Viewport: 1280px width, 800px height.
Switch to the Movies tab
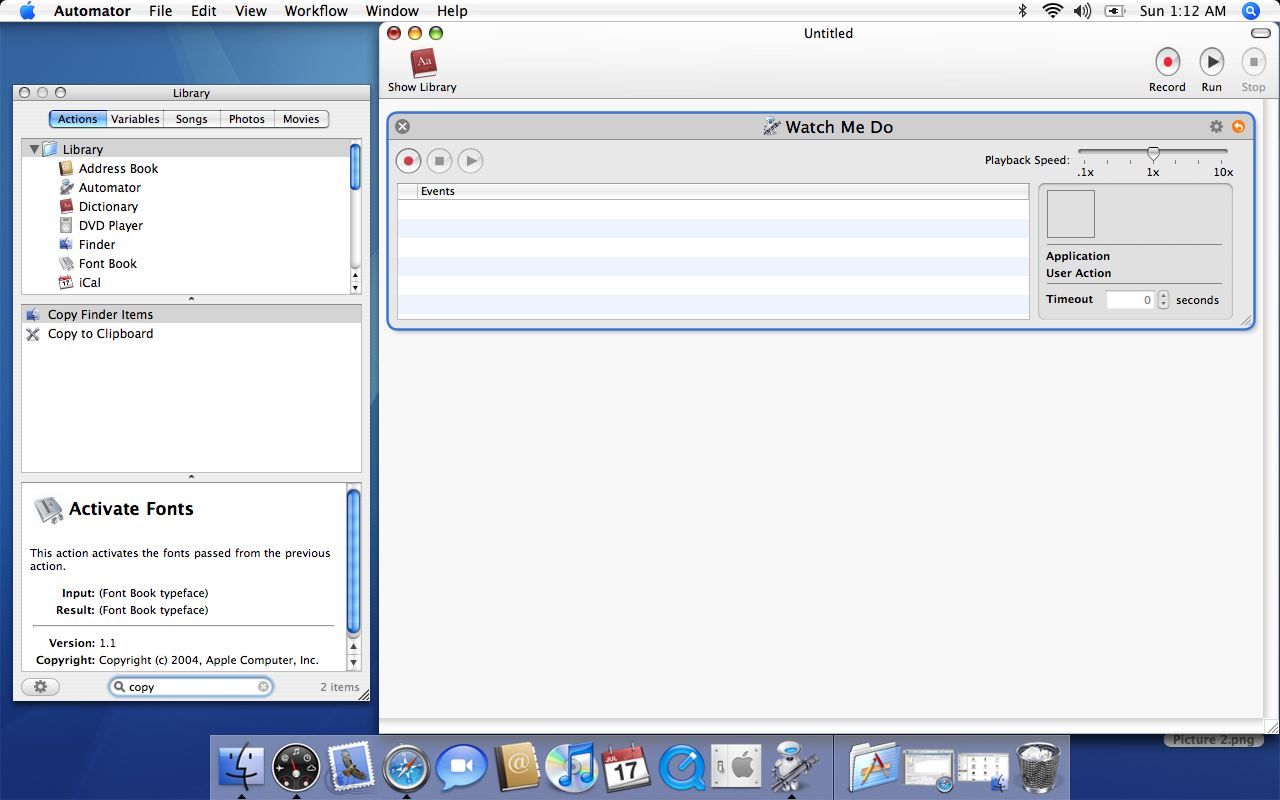pyautogui.click(x=301, y=119)
